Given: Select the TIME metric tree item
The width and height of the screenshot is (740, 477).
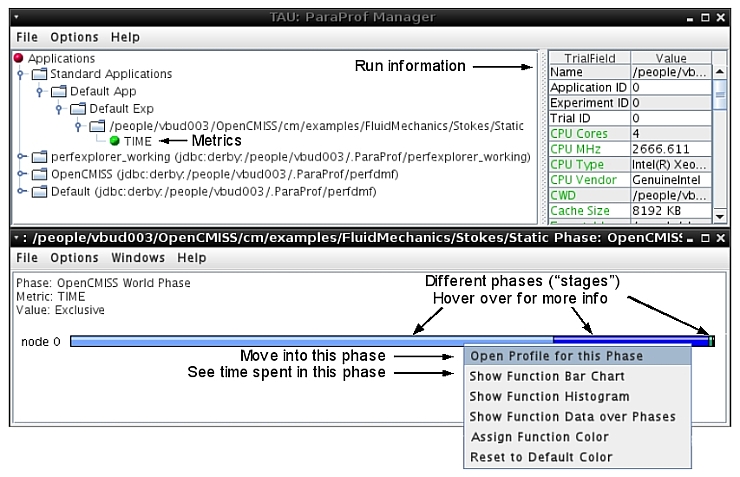Looking at the screenshot, I should pos(137,141).
